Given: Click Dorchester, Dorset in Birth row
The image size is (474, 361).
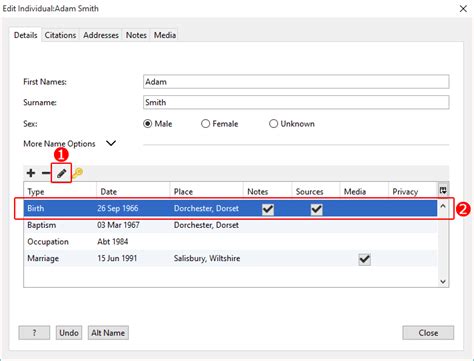Looking at the screenshot, I should pos(206,208).
